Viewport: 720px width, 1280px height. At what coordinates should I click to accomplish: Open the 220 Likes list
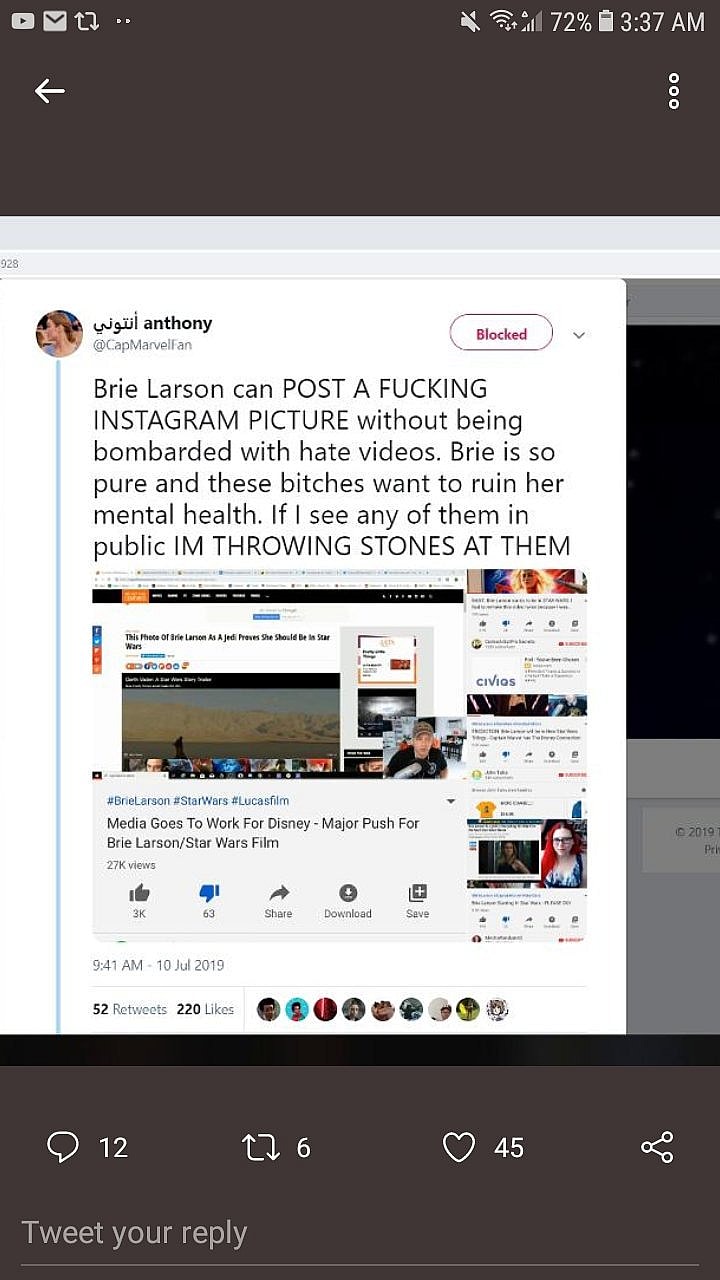pyautogui.click(x=205, y=1009)
